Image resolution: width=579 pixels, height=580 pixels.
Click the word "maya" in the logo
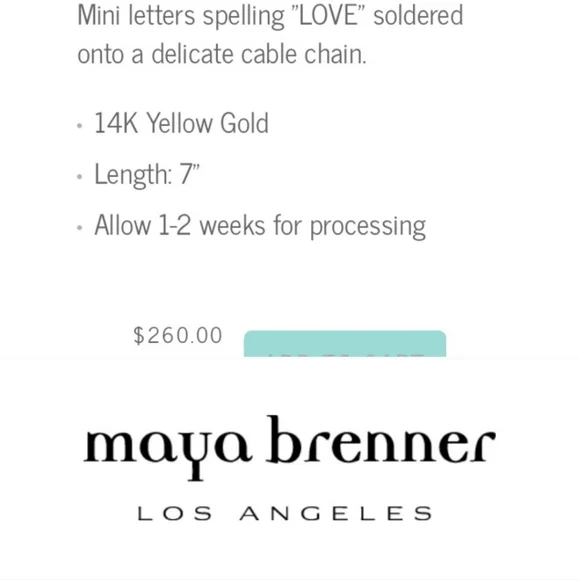pyautogui.click(x=168, y=448)
